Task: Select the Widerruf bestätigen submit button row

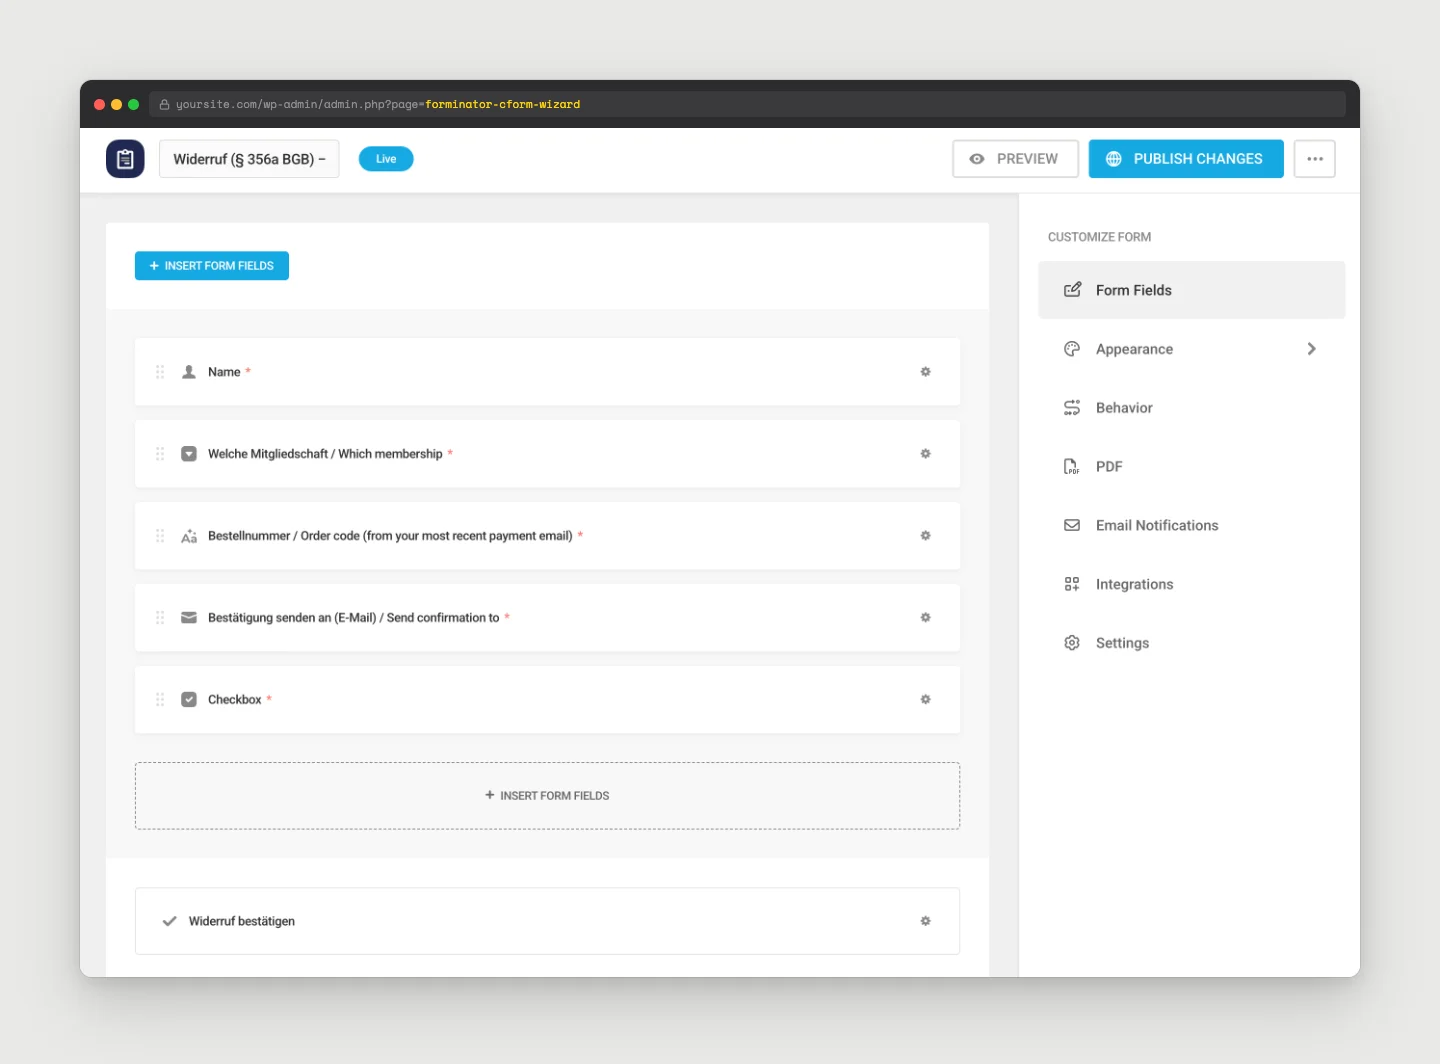Action: 548,921
